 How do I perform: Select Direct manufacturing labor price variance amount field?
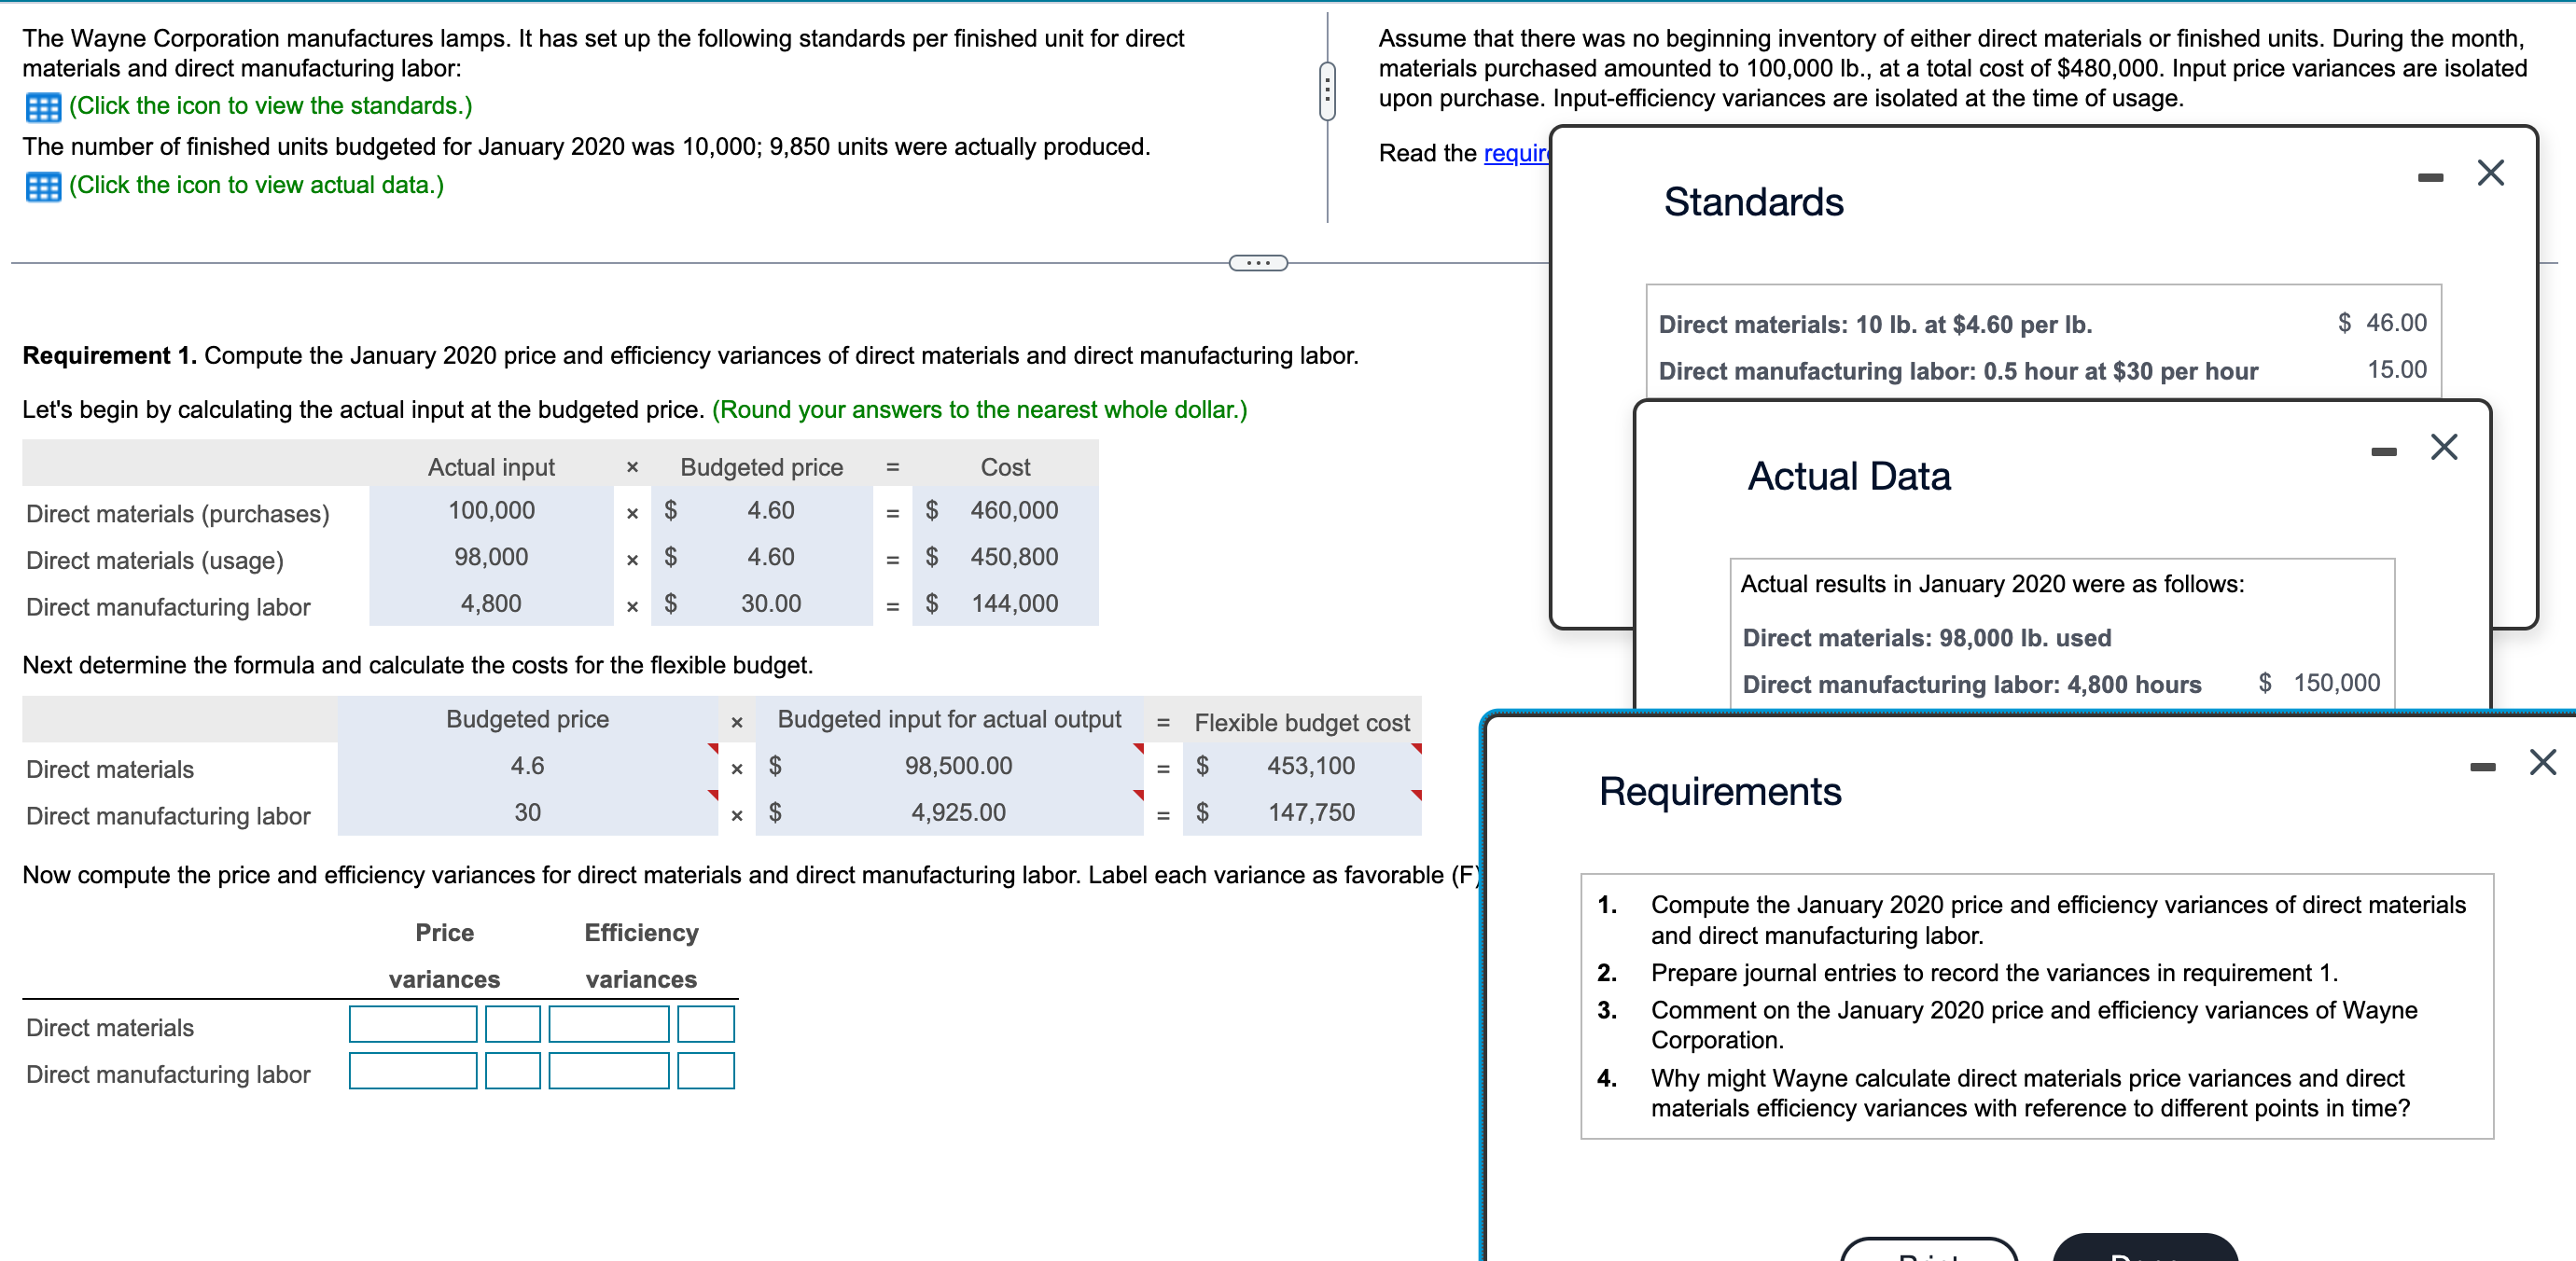(413, 1071)
